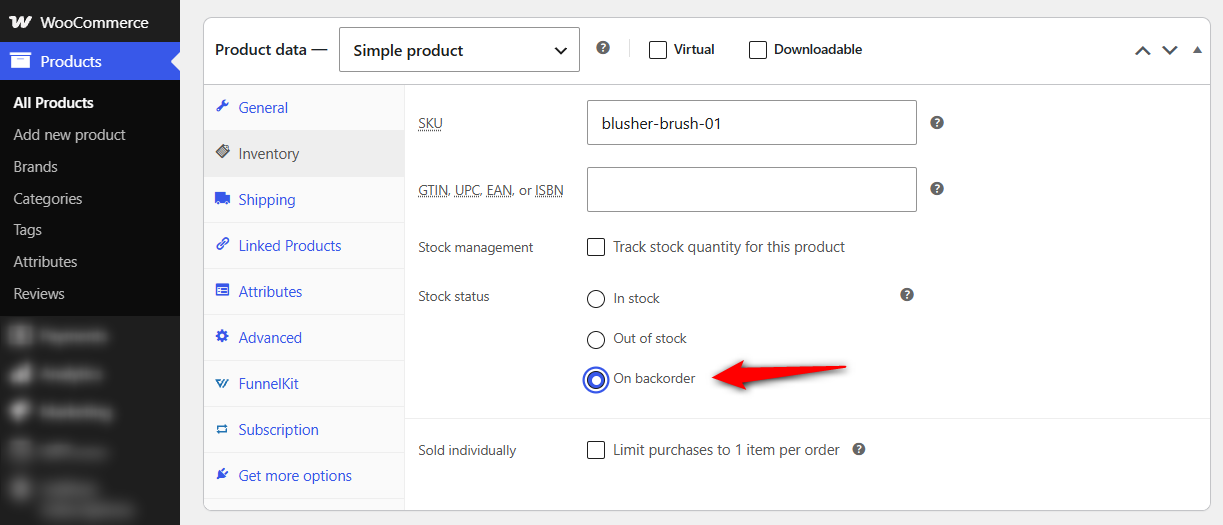Click the Shipping tab truck icon
Viewport: 1223px width, 525px height.
(x=222, y=199)
